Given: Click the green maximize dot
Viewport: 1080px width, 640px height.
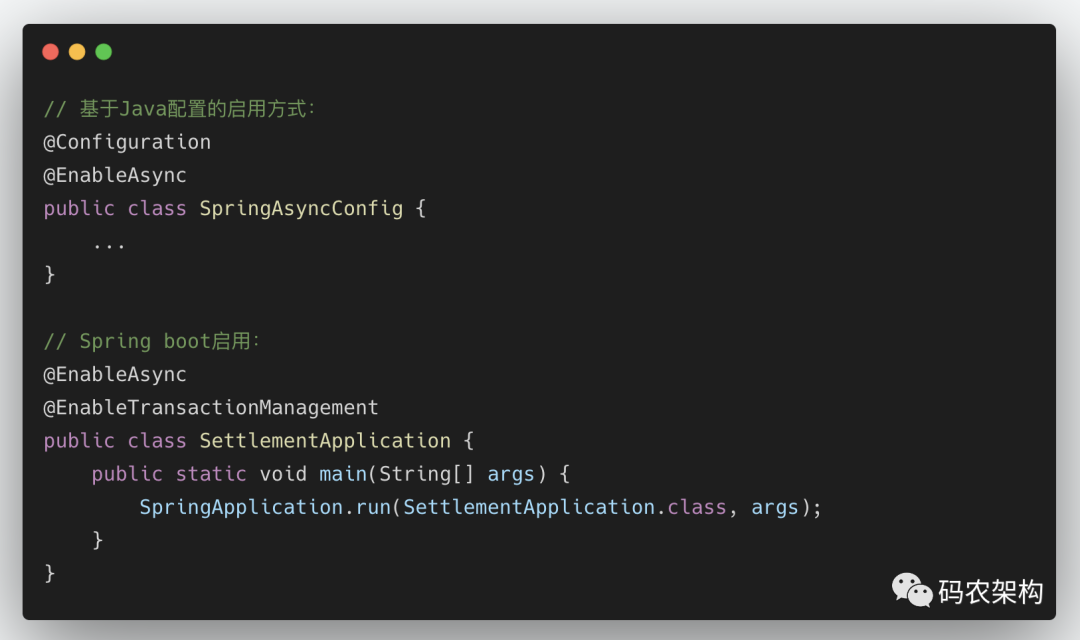Looking at the screenshot, I should tap(103, 52).
